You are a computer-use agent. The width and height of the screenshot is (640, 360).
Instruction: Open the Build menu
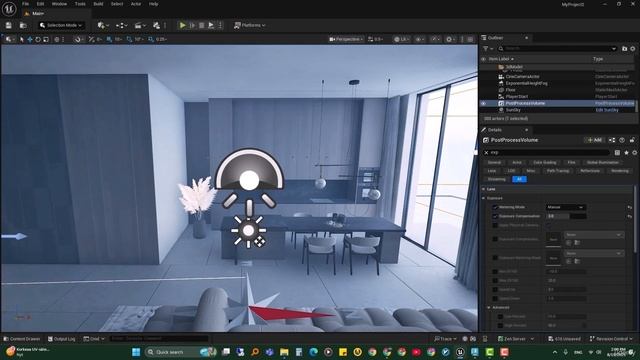98,4
